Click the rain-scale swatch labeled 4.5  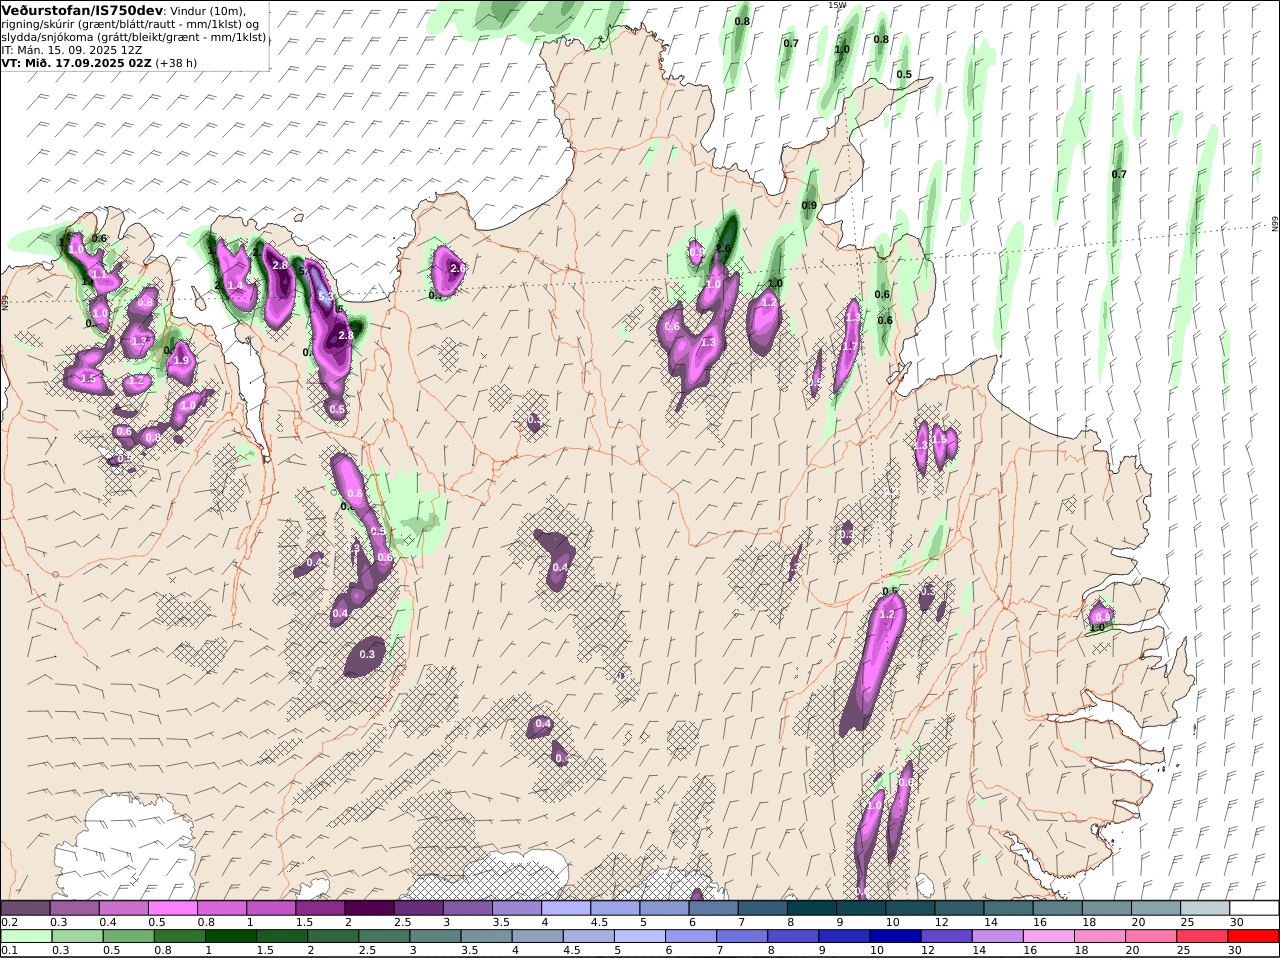point(588,936)
